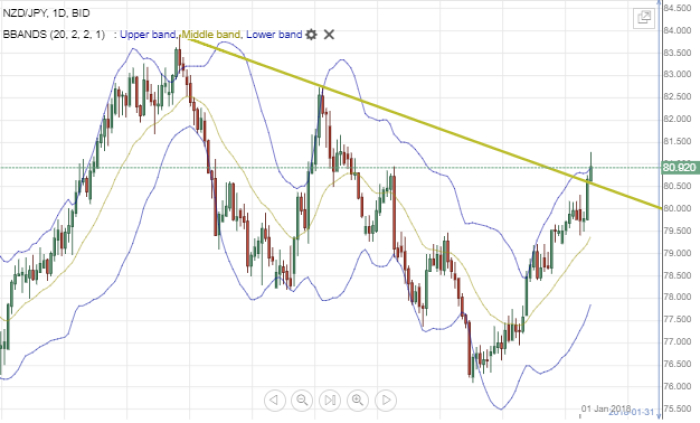
Task: Click the 80.500 price axis label
Action: 677,186
